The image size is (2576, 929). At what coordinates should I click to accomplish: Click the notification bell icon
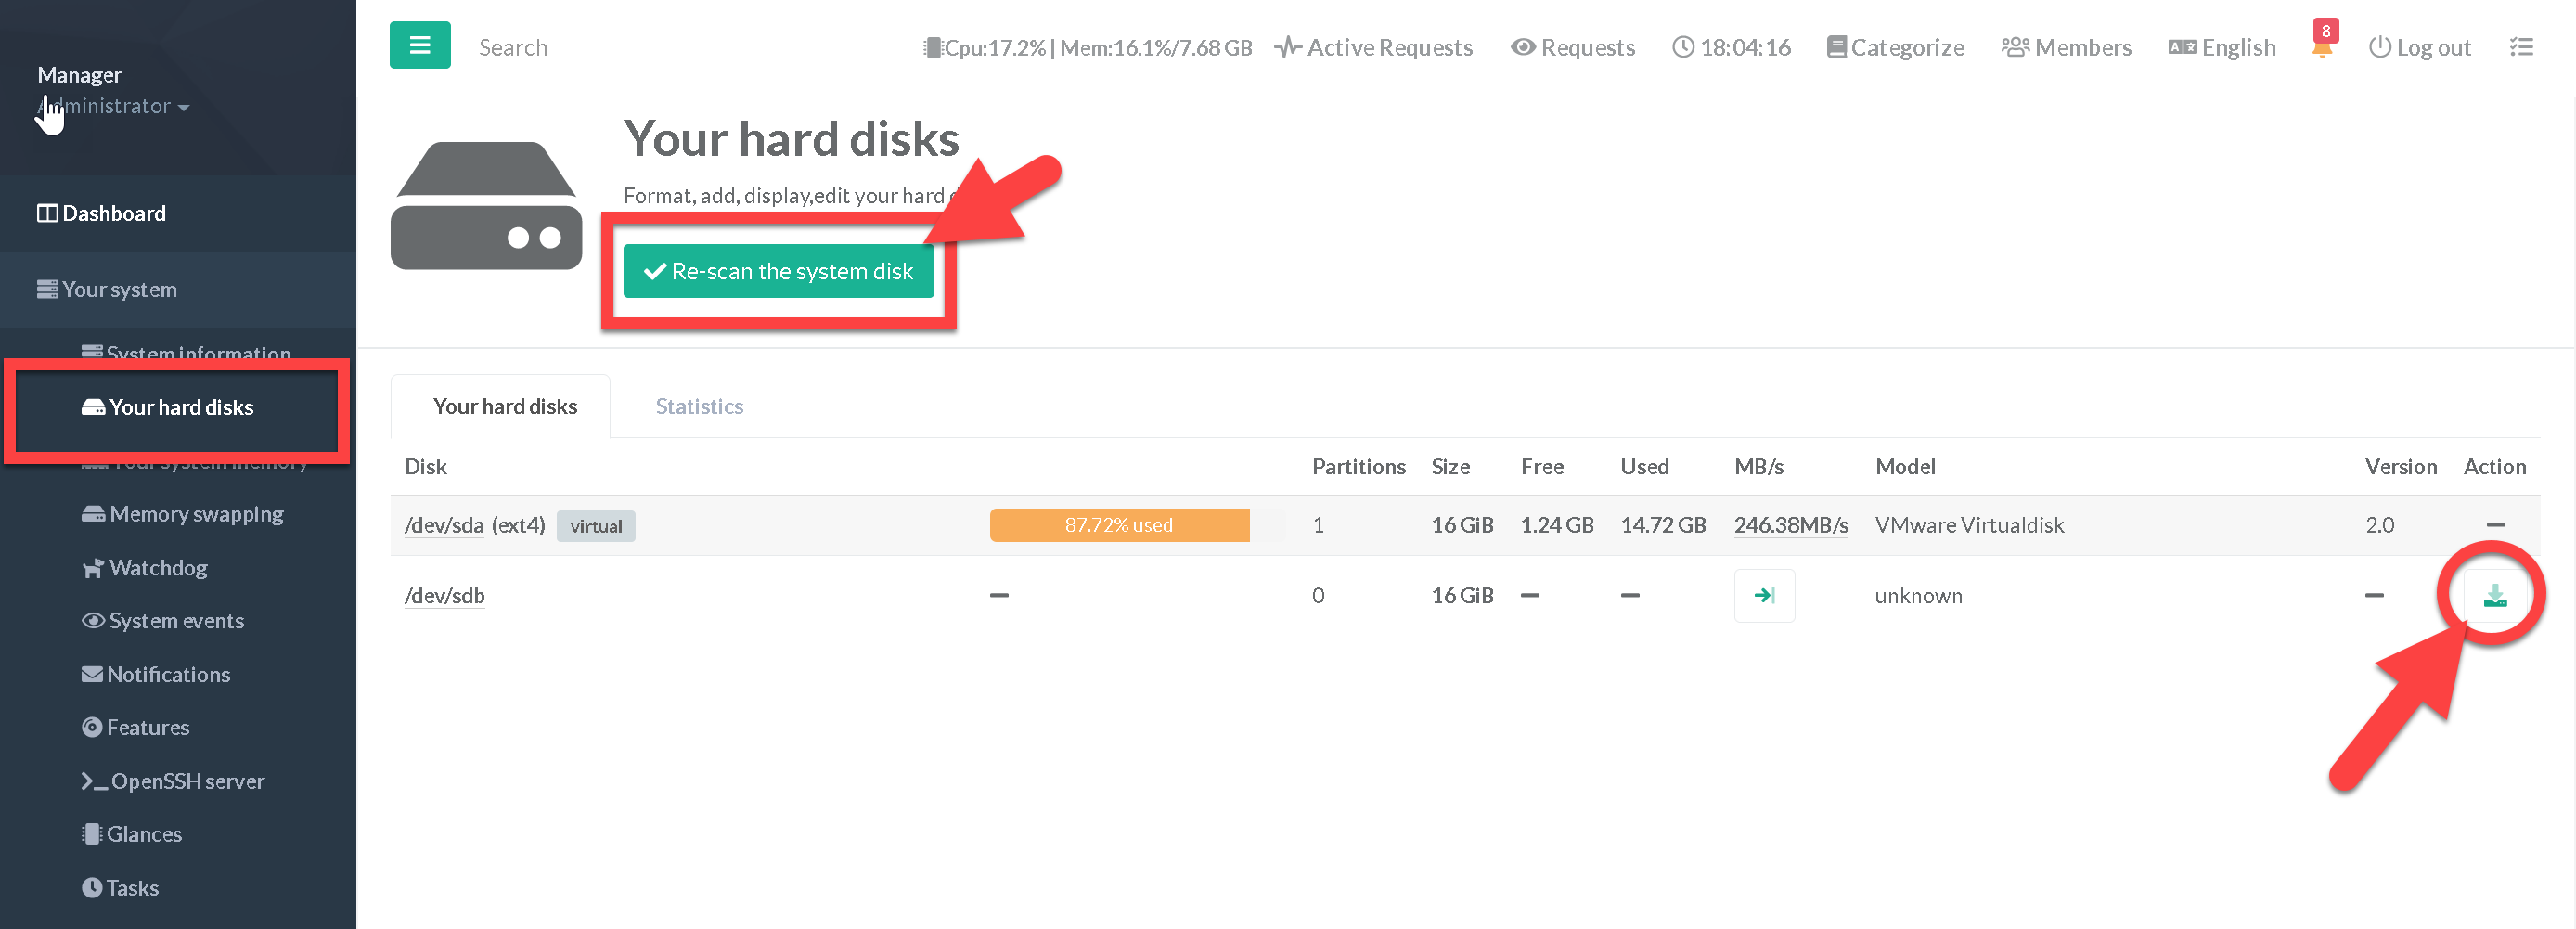coord(2321,48)
